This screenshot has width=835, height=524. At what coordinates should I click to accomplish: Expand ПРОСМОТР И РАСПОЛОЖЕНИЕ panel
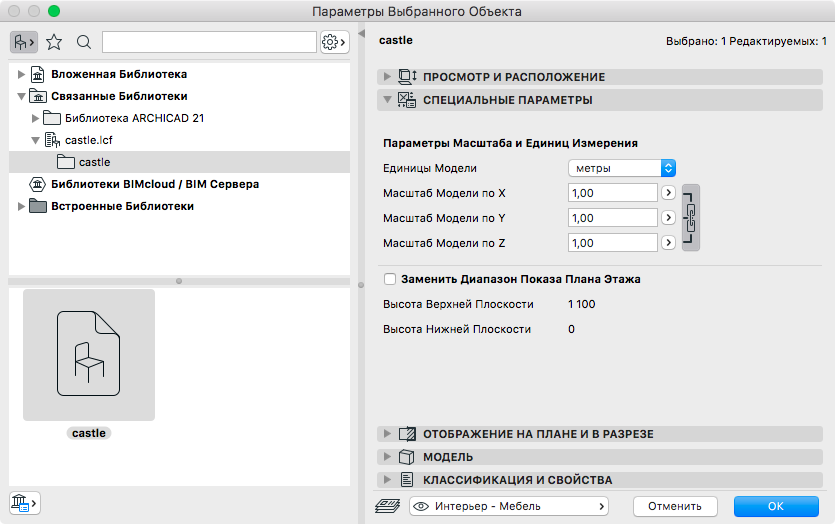click(387, 77)
